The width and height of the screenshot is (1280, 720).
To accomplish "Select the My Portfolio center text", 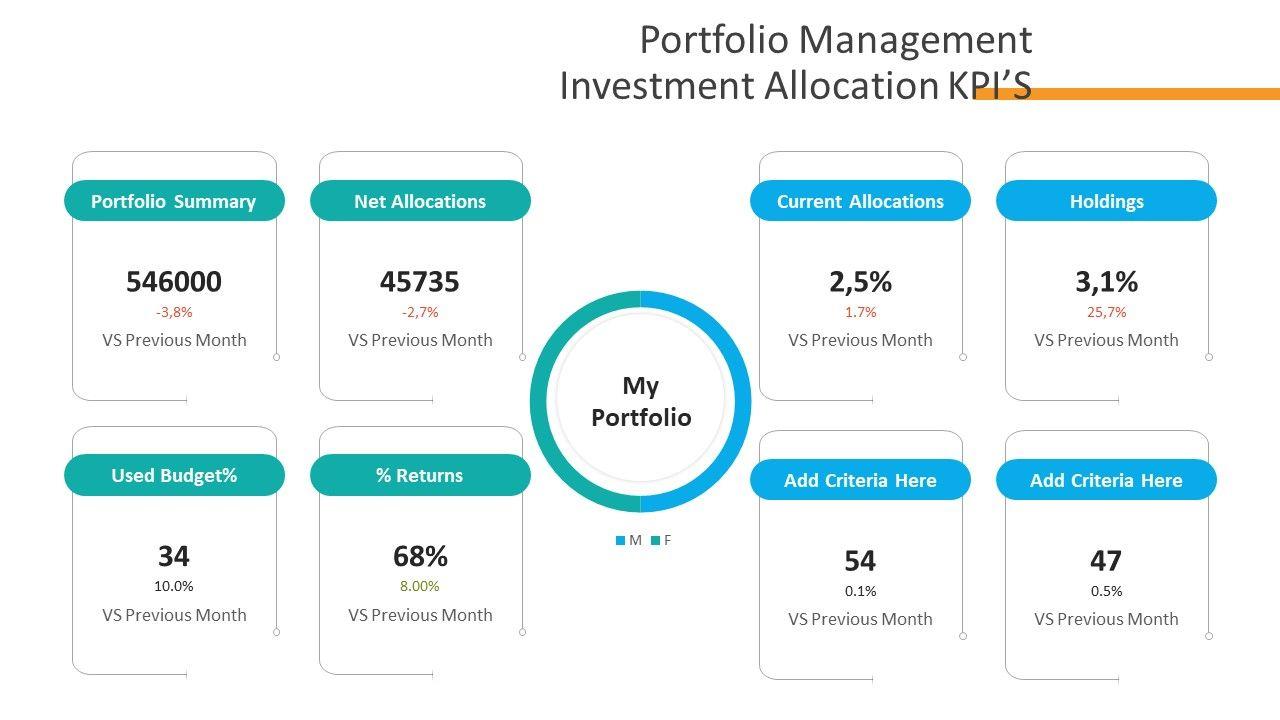I will 641,401.
